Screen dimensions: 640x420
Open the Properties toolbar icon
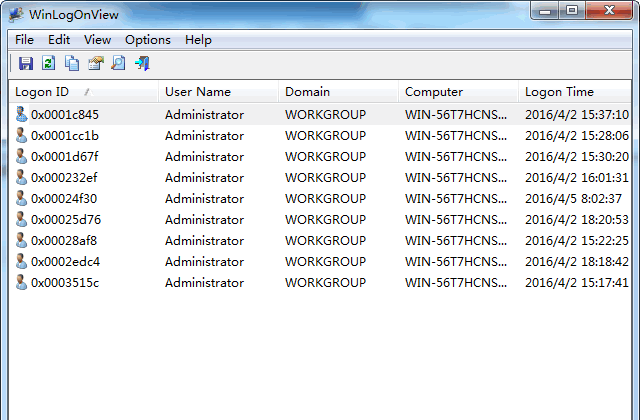96,63
